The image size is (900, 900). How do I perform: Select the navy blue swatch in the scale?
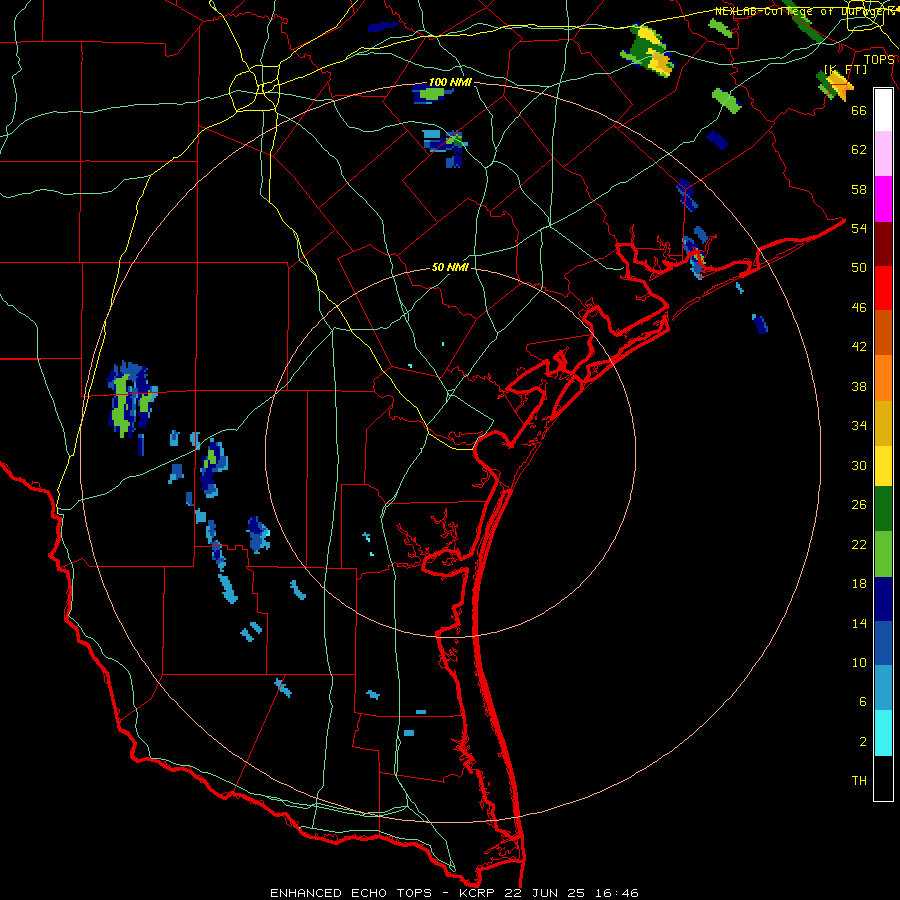tap(883, 599)
